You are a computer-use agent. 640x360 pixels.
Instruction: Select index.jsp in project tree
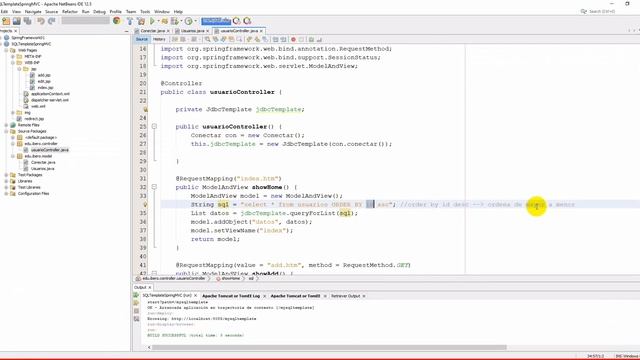(45, 87)
